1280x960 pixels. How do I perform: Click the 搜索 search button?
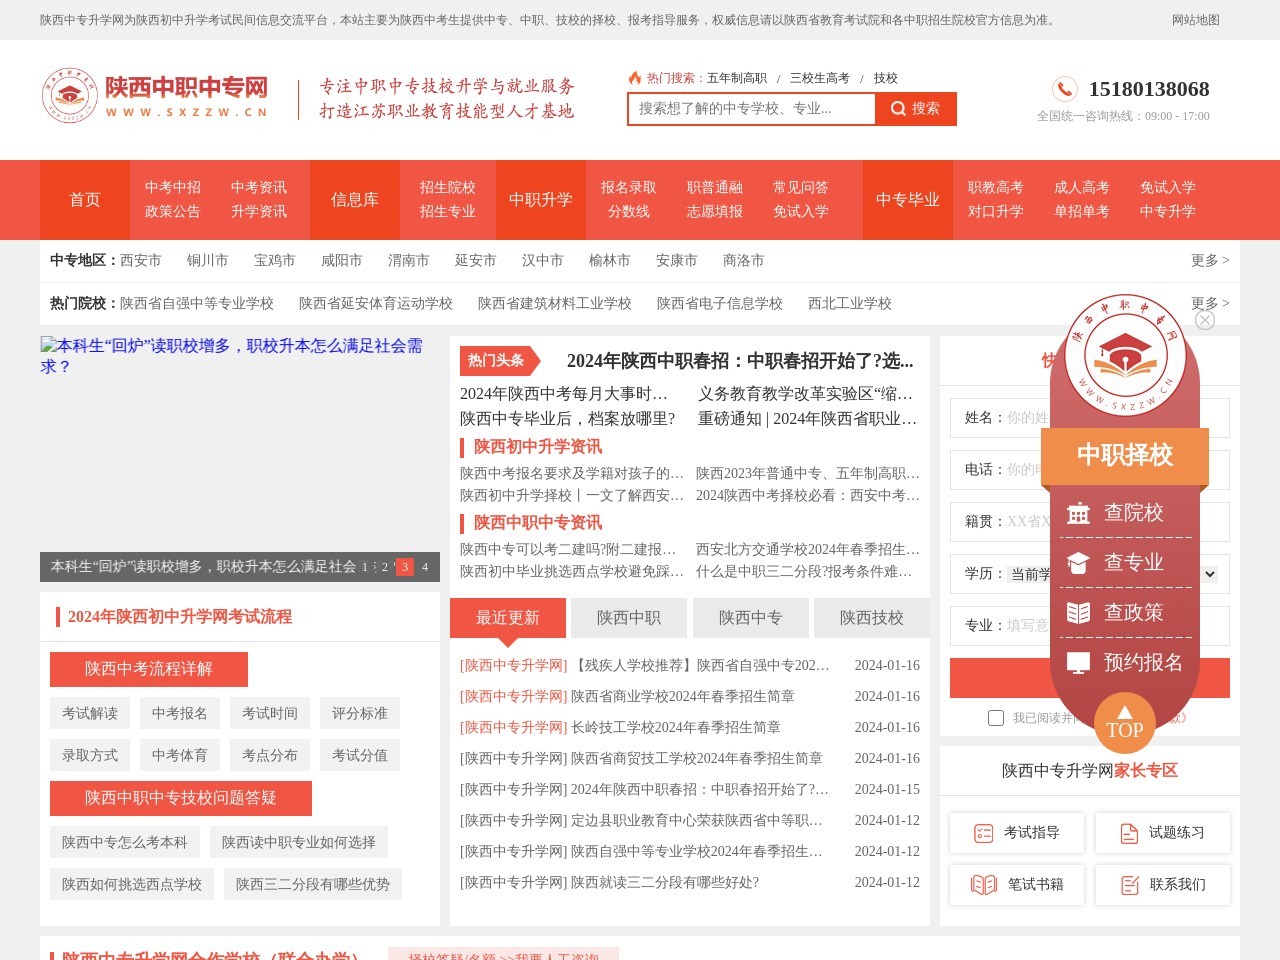916,109
